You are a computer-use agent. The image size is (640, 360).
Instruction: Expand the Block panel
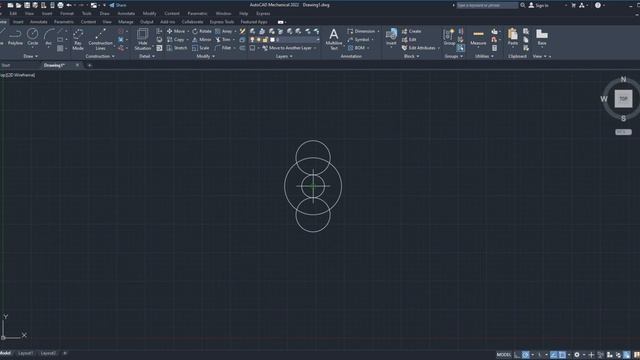coord(411,56)
